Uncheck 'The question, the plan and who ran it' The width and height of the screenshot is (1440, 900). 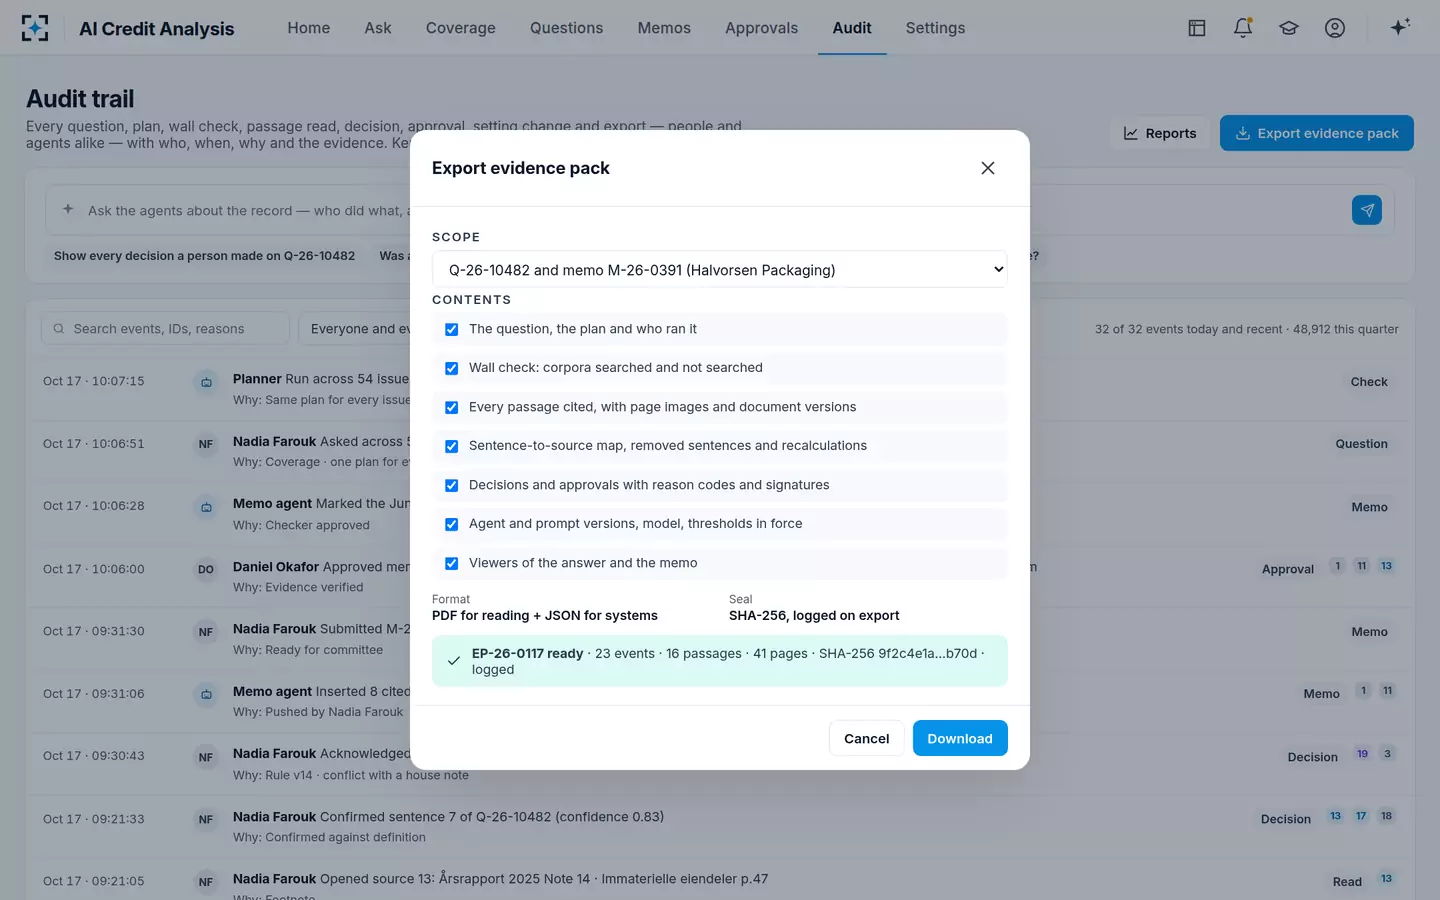452,329
